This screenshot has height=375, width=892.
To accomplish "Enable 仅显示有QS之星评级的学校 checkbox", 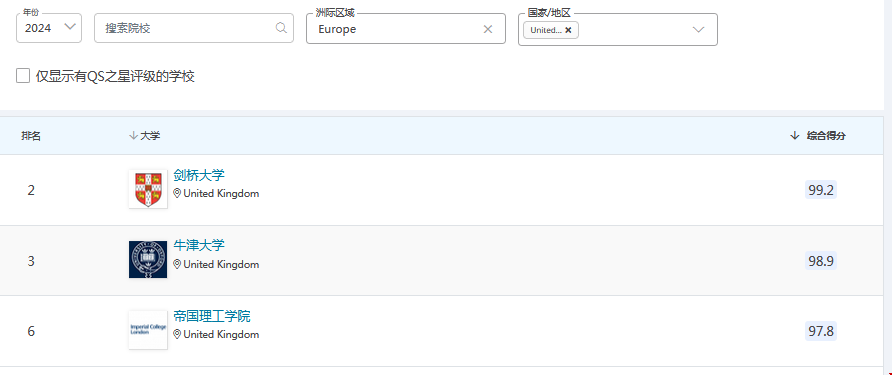I will pos(23,76).
